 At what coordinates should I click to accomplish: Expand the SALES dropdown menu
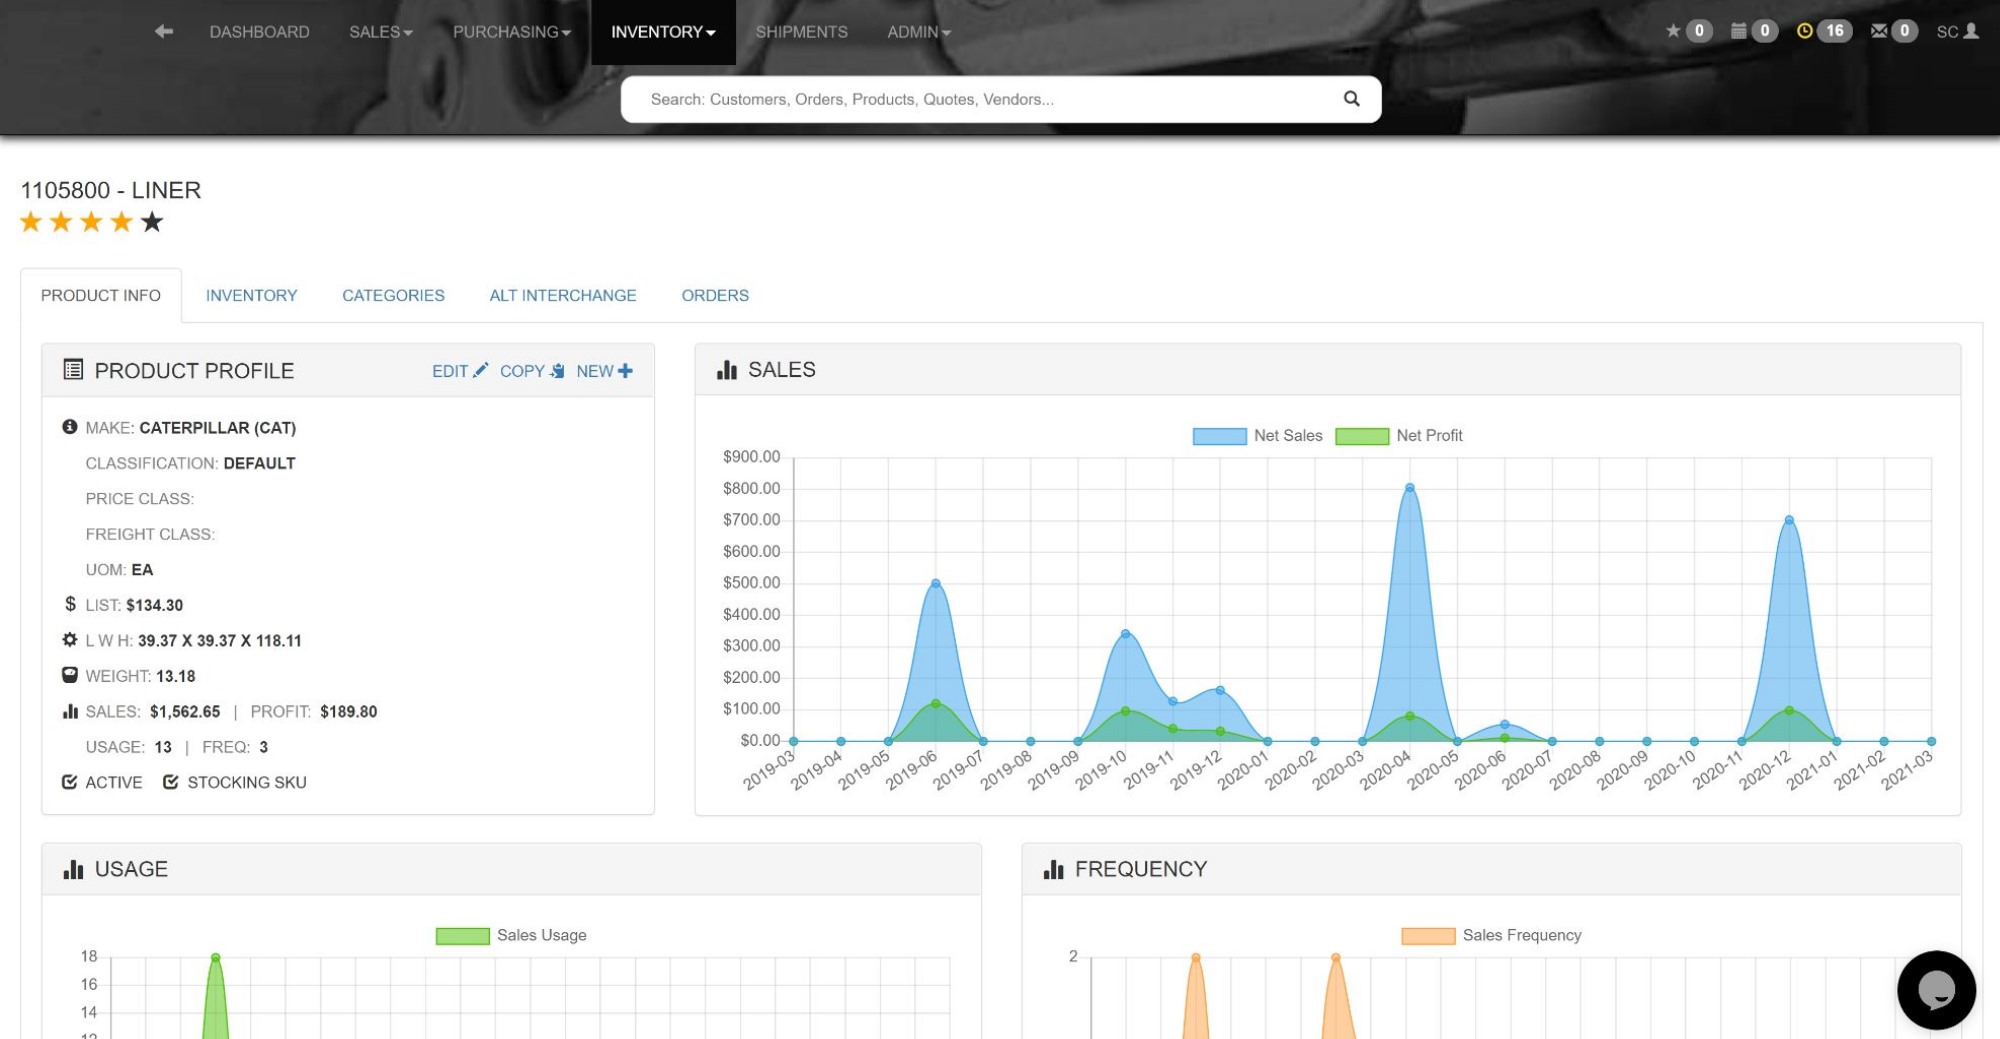(x=381, y=32)
